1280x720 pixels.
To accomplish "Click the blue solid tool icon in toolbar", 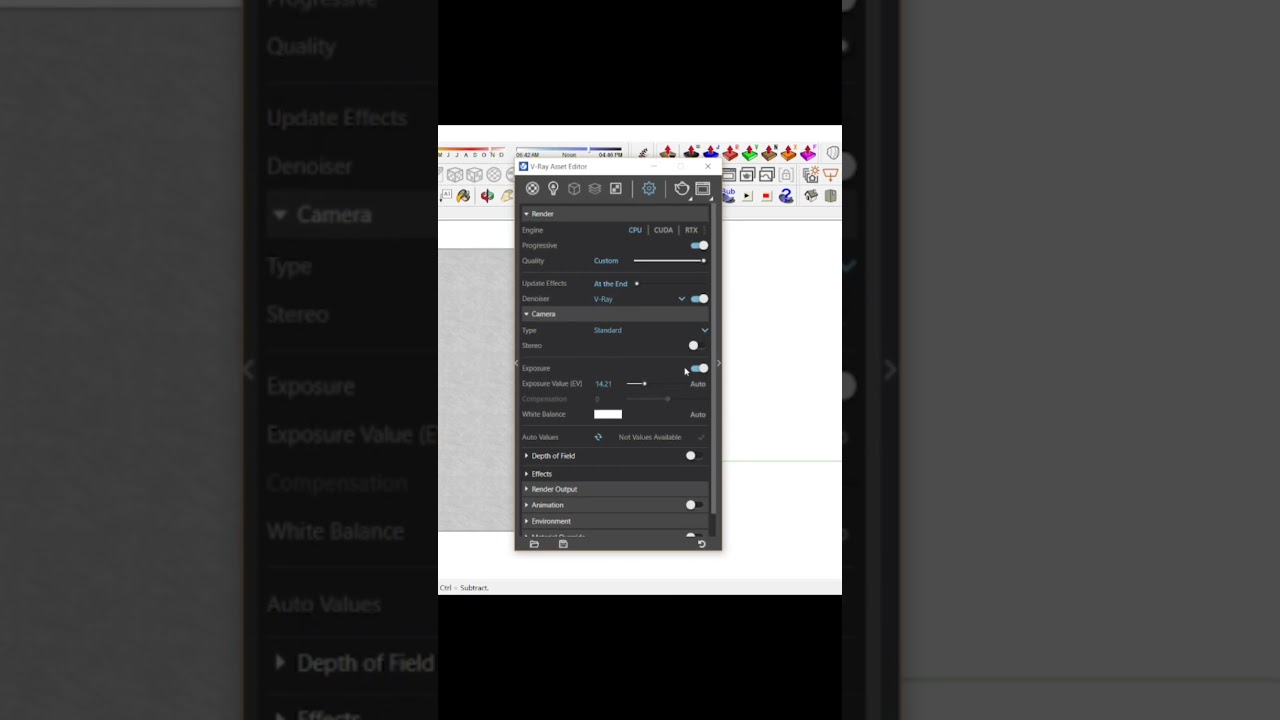I will [711, 153].
